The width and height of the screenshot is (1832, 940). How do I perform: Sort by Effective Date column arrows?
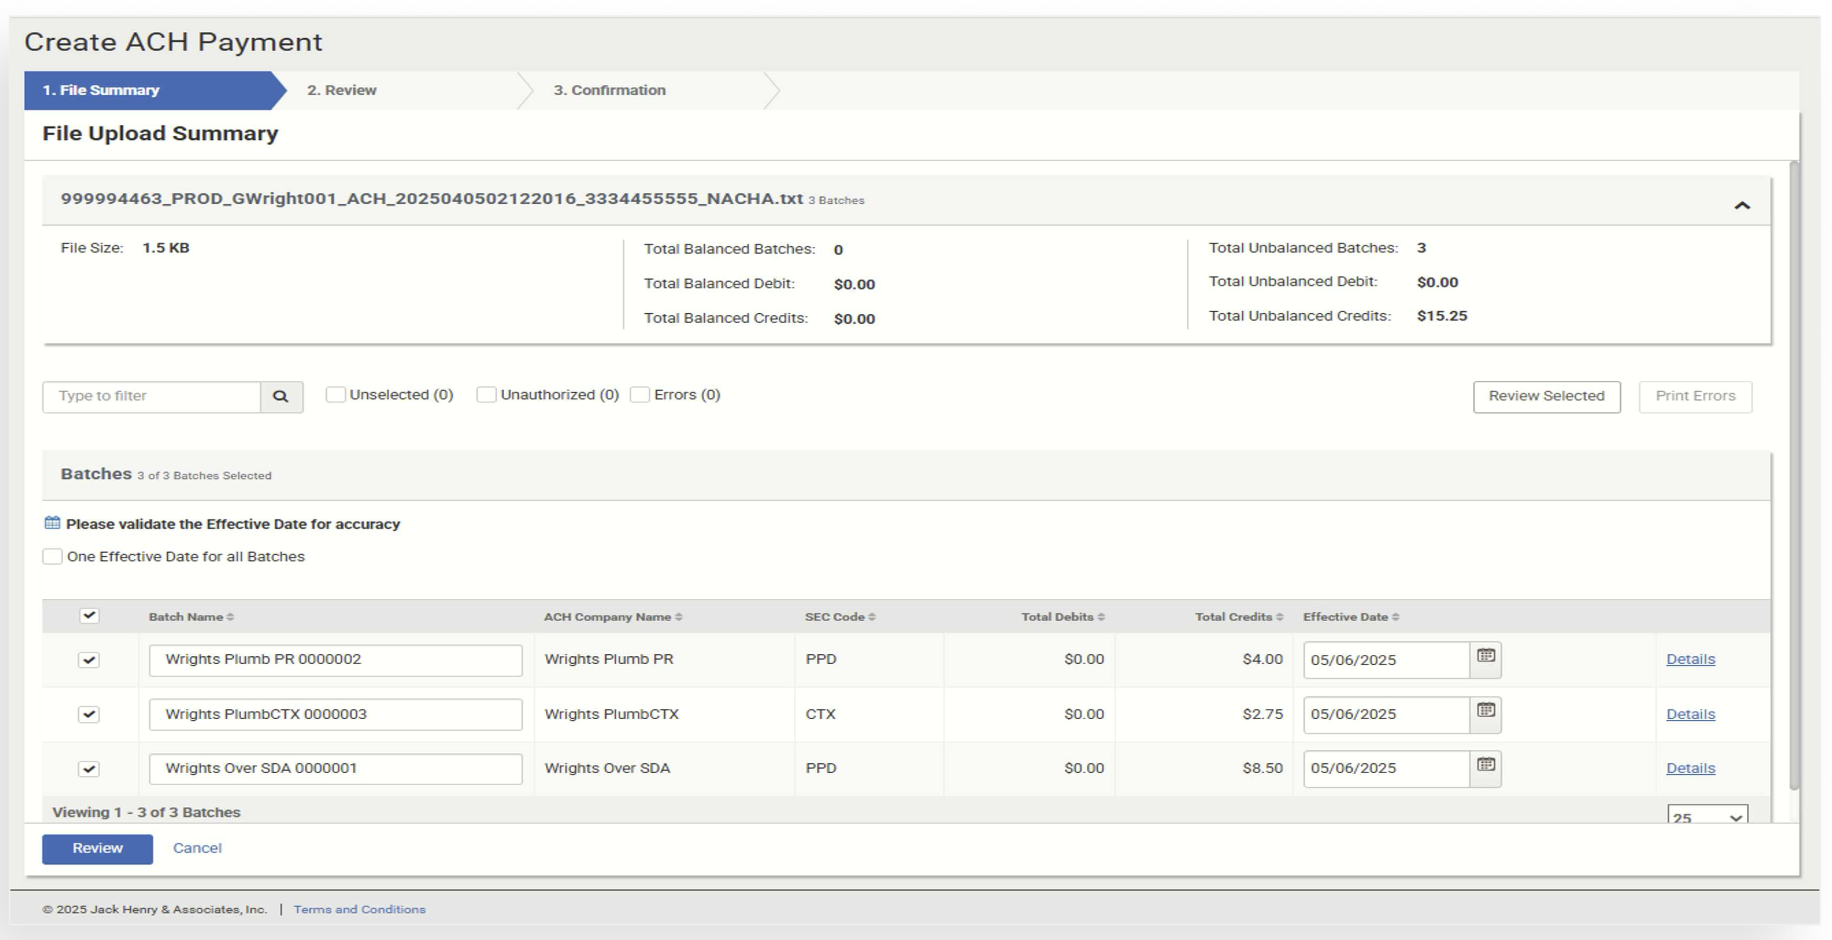(1395, 617)
